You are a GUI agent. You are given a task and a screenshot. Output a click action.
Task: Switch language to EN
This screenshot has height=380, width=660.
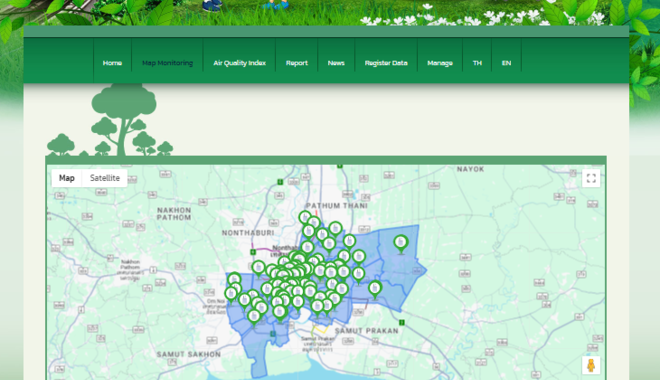(x=506, y=63)
